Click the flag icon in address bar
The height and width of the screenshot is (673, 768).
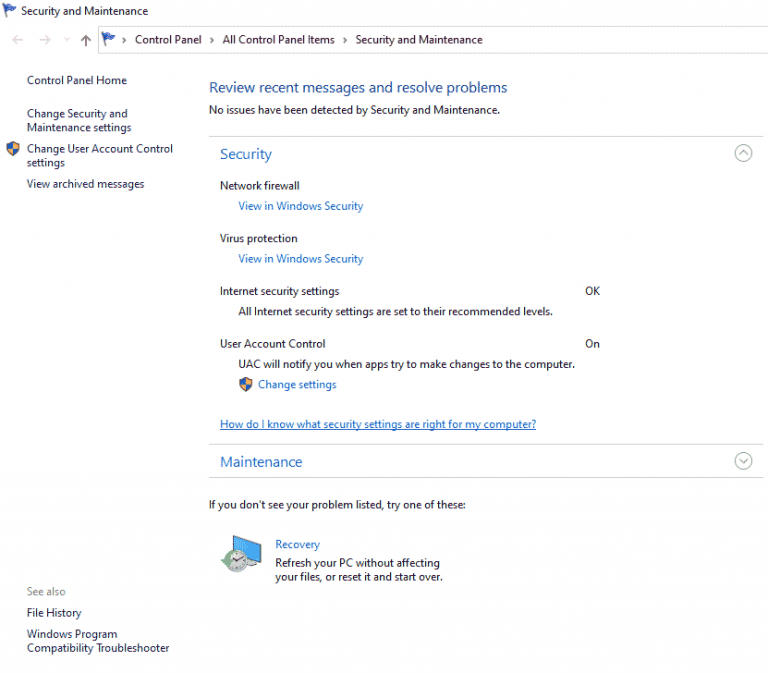pos(109,40)
